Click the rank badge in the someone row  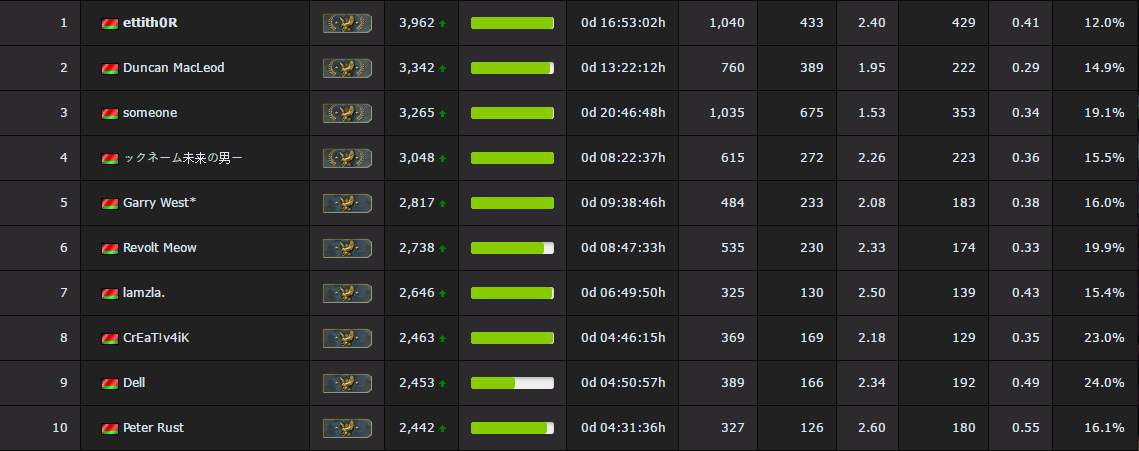[x=347, y=113]
